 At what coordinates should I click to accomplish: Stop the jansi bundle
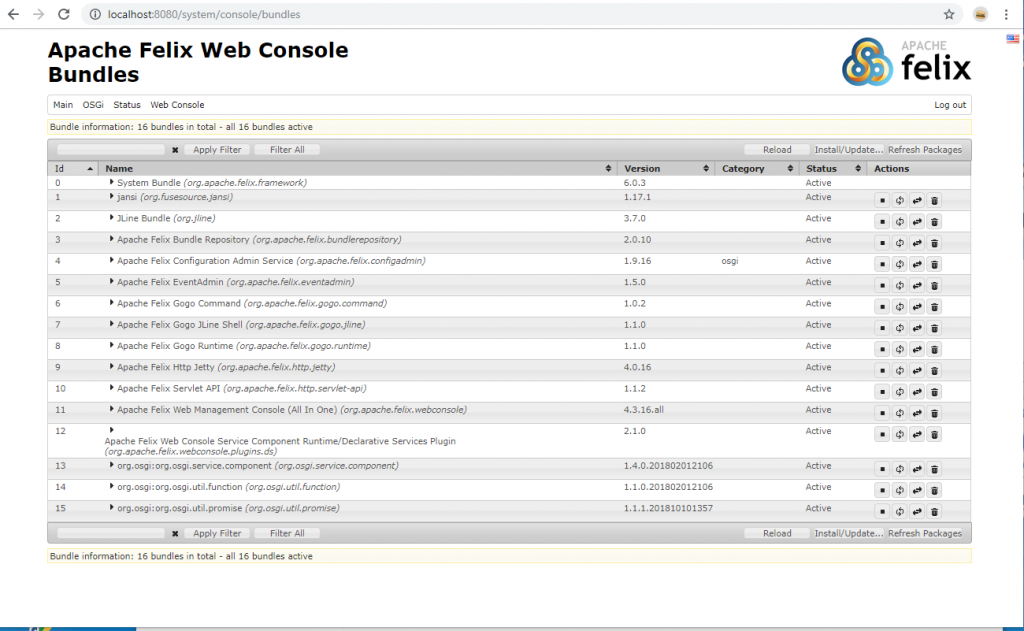(x=882, y=201)
